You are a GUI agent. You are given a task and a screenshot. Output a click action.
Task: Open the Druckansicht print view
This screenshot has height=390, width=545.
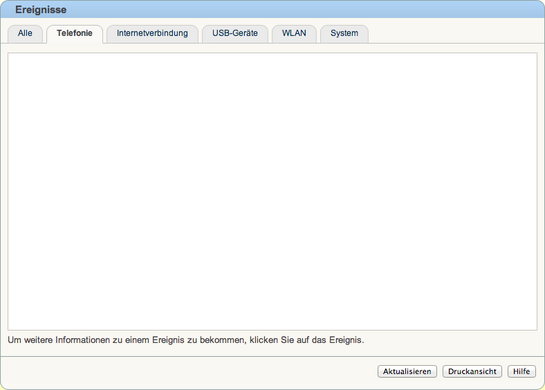pos(472,371)
